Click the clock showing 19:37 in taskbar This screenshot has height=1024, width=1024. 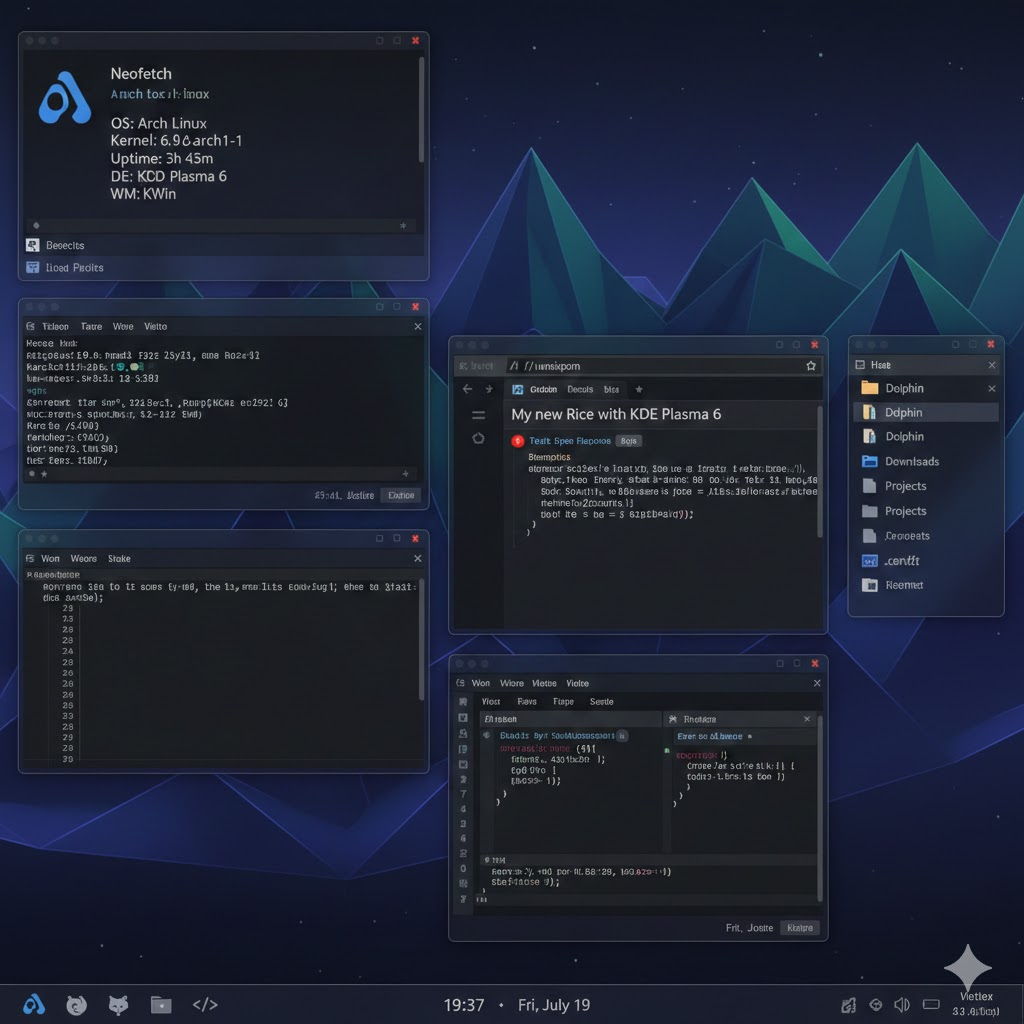coord(463,1005)
